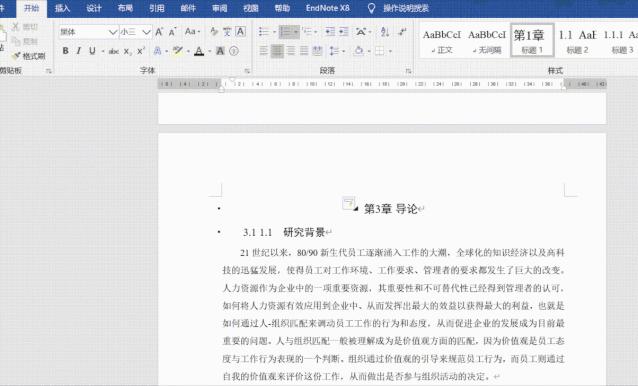Click the sort icon
This screenshot has width=638, height=386.
point(385,32)
